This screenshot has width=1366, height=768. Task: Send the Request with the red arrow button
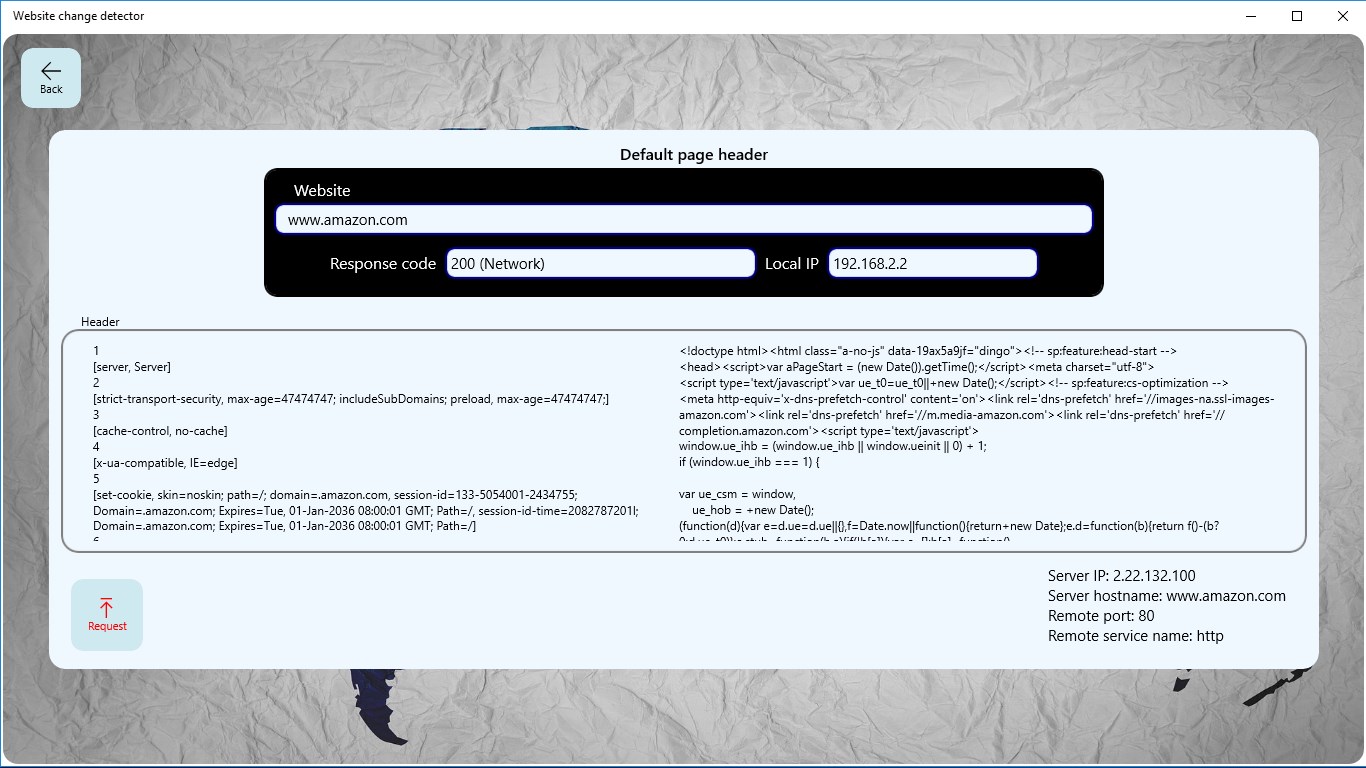click(x=107, y=615)
